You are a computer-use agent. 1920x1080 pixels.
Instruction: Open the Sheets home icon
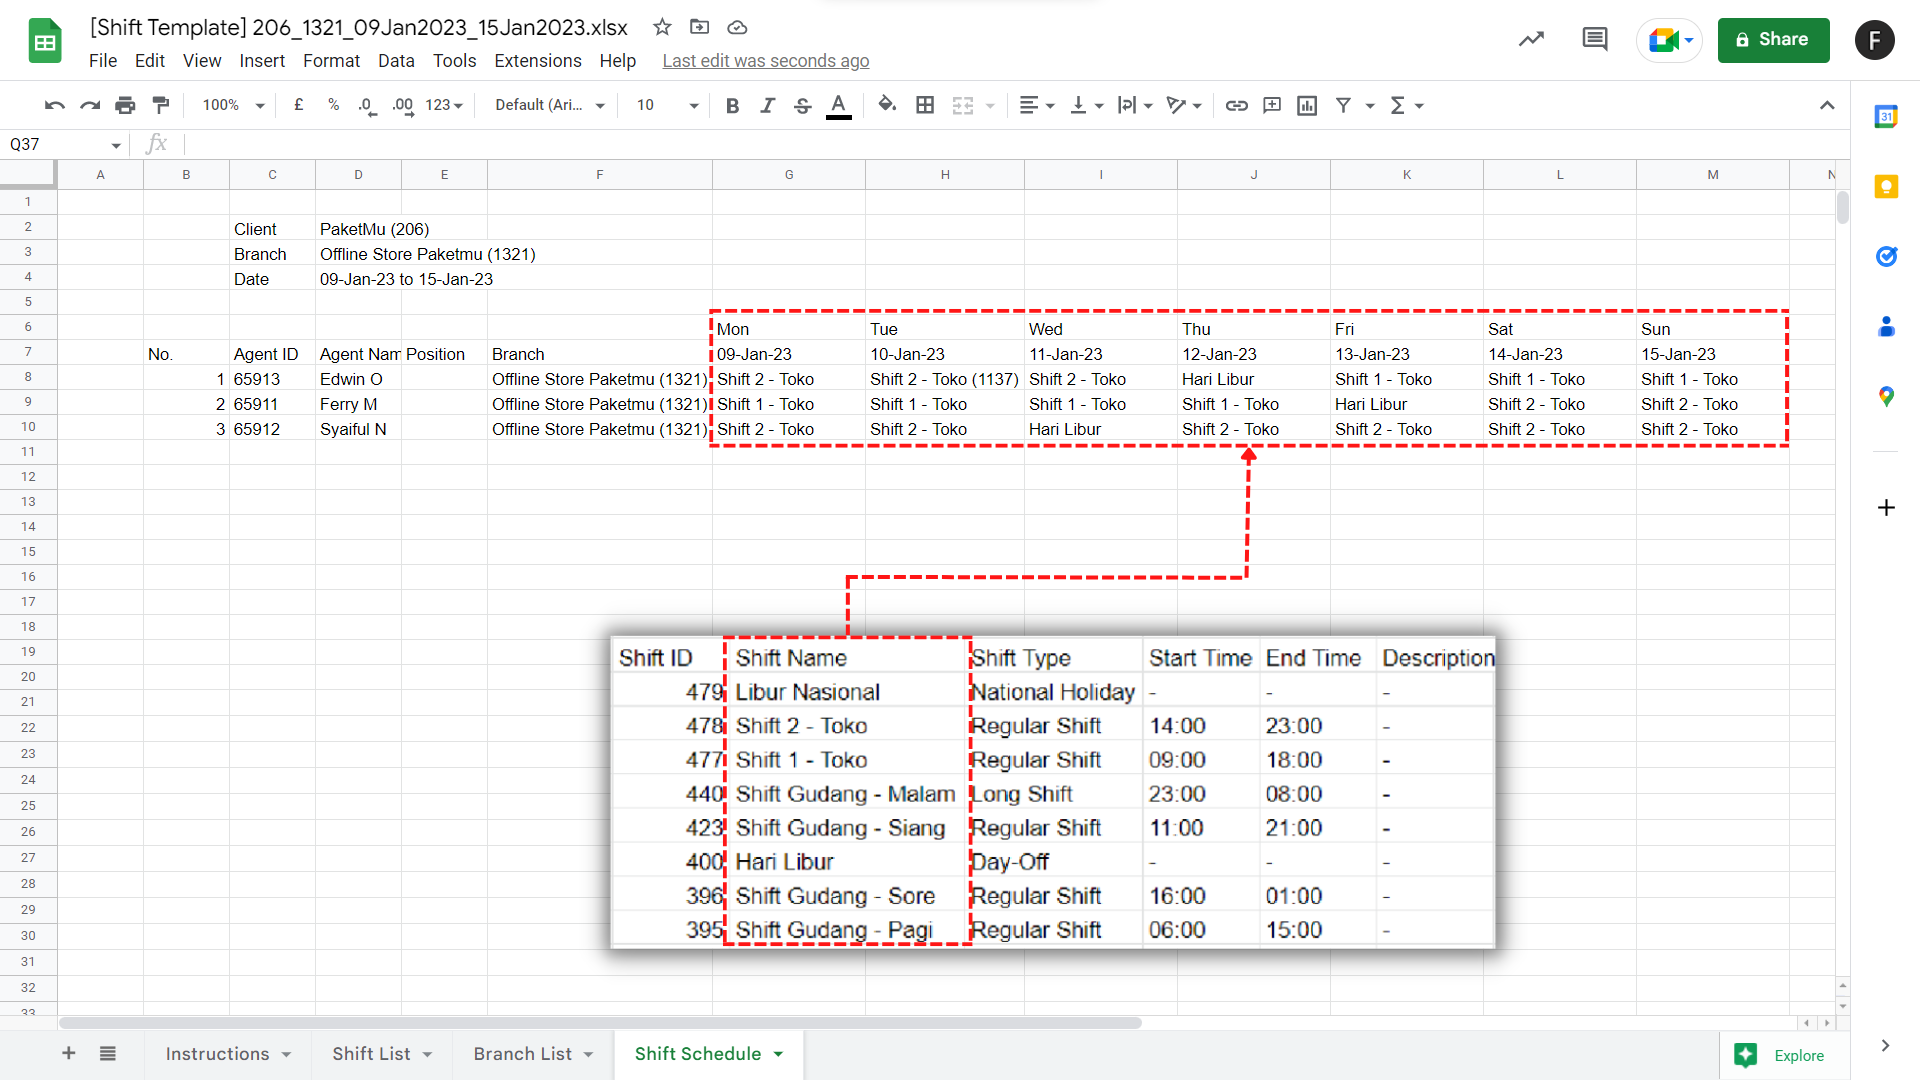coord(45,41)
